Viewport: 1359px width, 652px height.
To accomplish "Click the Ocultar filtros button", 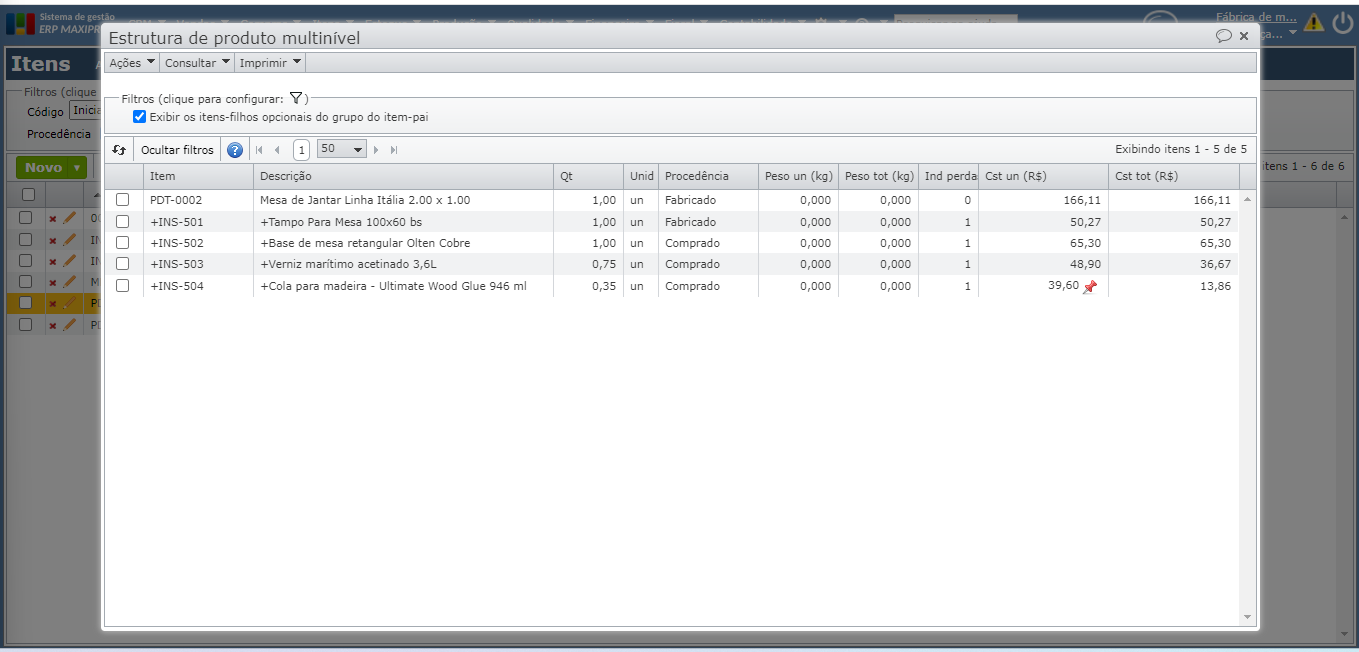I will pyautogui.click(x=177, y=150).
